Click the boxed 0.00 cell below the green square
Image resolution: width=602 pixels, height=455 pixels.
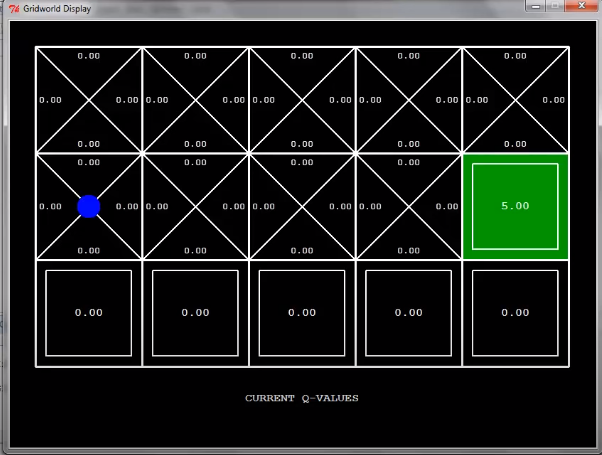coord(515,313)
